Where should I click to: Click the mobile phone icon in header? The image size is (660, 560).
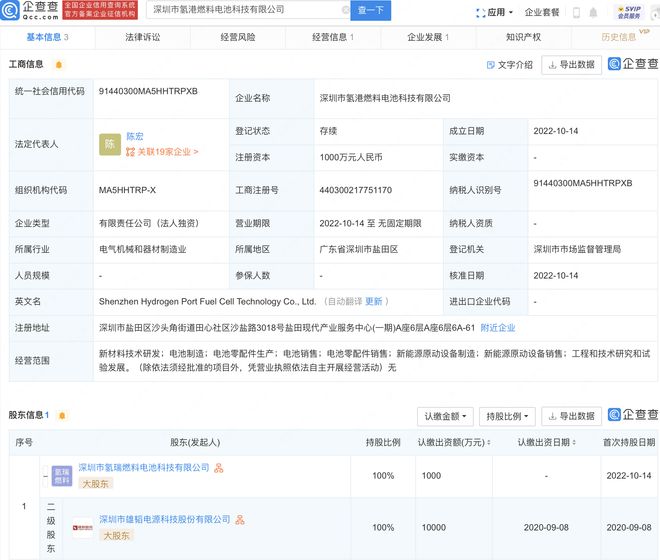(x=577, y=13)
